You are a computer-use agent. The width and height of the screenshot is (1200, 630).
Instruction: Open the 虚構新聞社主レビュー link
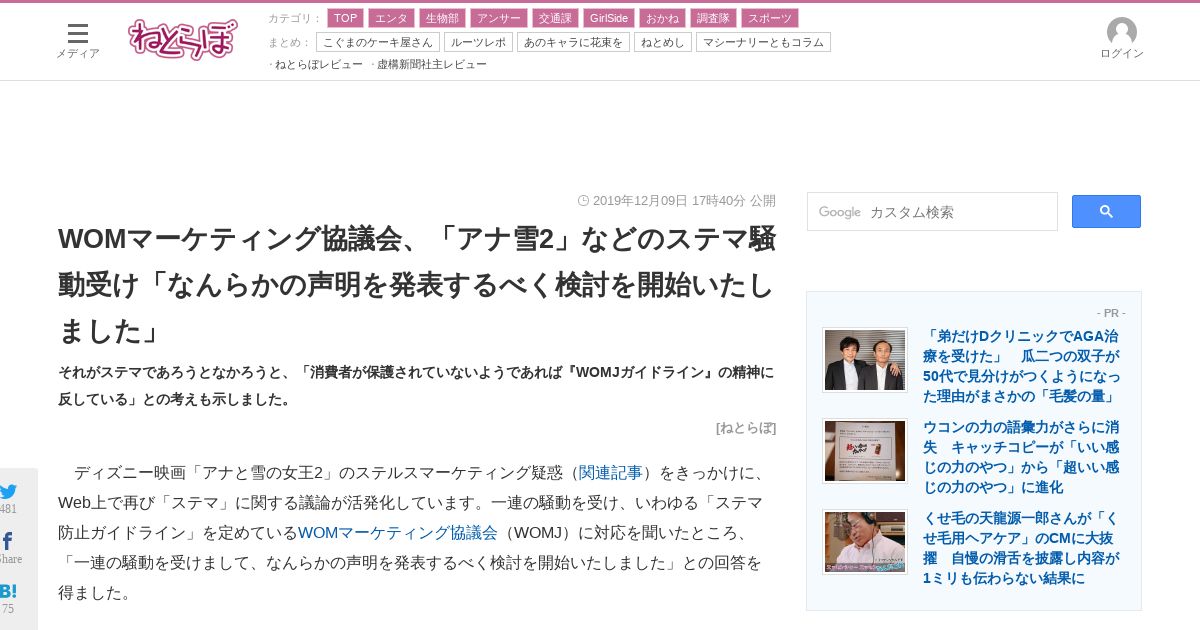coord(432,64)
